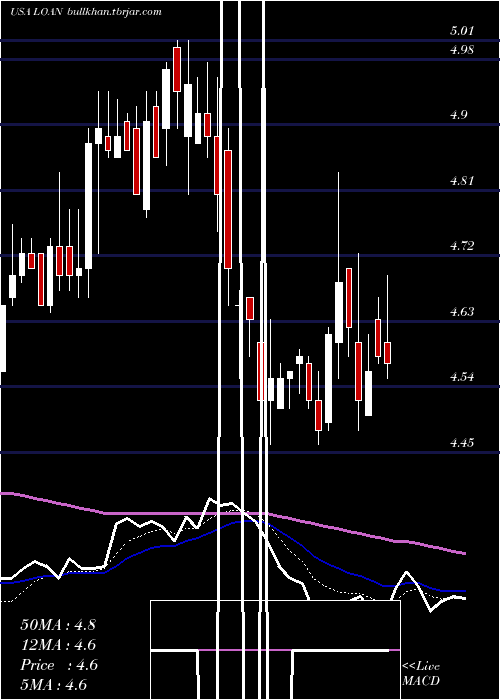
Task: Click the '50MA : 4.8' readout
Action: [x=58, y=625]
